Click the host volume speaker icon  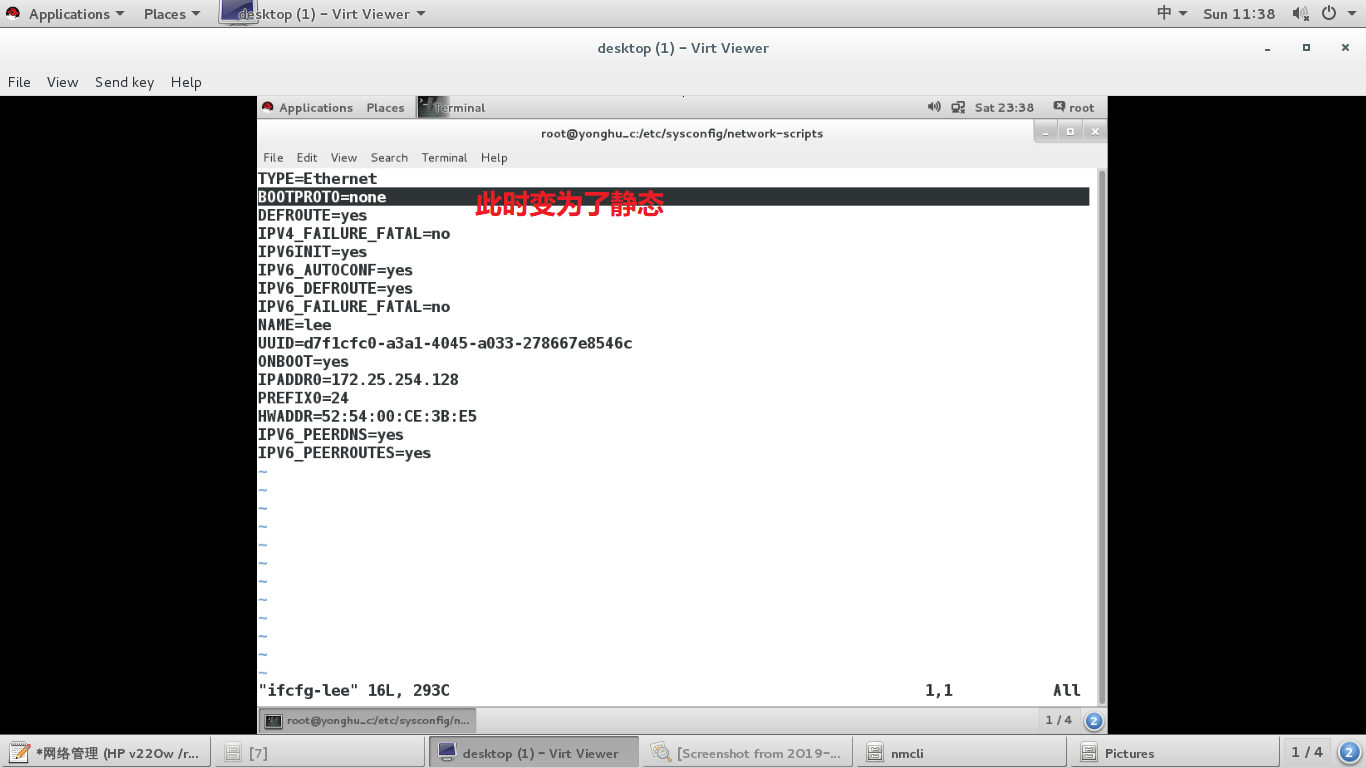1300,14
